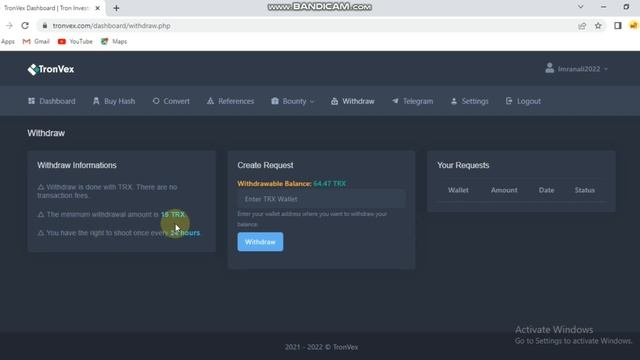Open the YouTube bookmark
The image size is (640, 360).
(75, 41)
